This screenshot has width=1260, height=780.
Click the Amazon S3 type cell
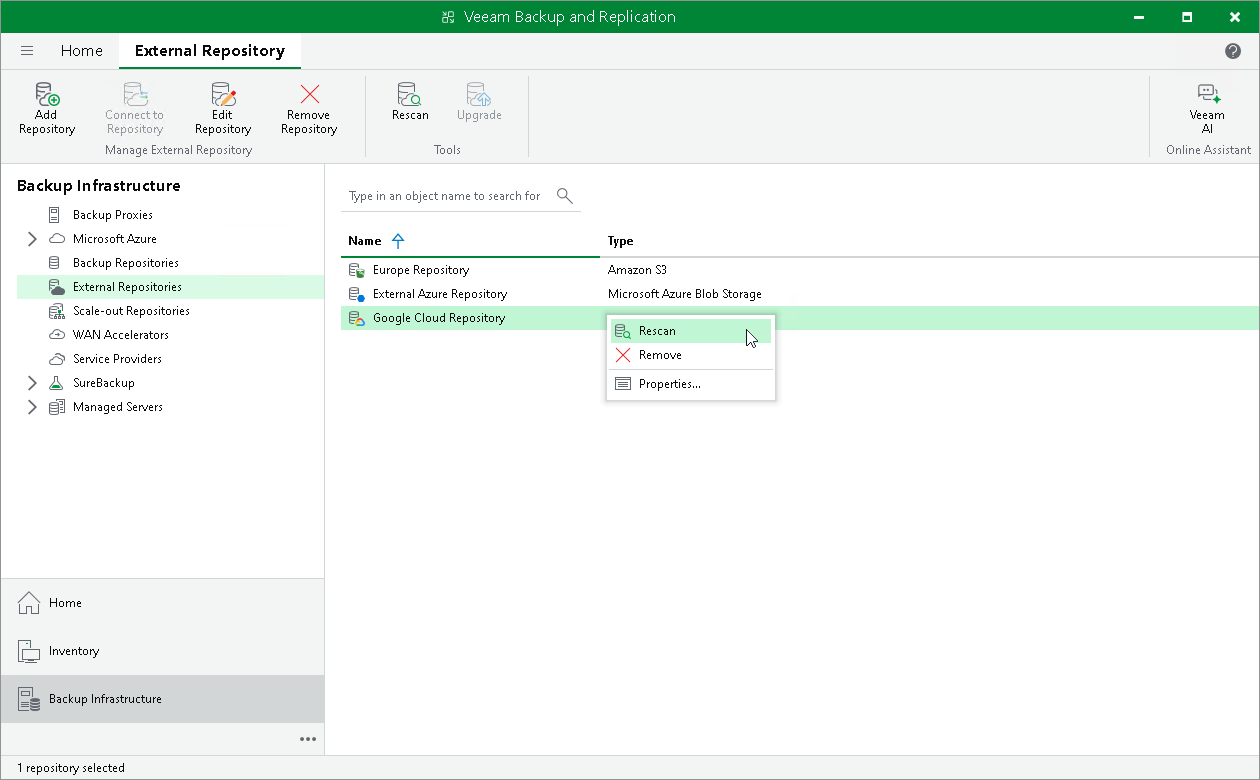[x=637, y=270]
